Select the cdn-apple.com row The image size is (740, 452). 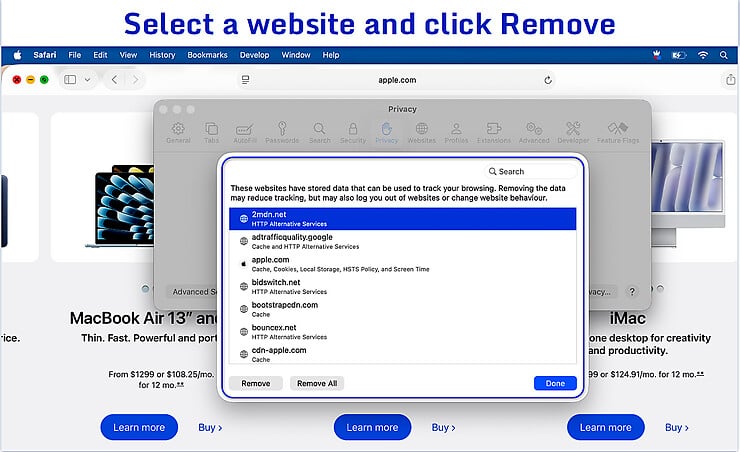click(x=403, y=354)
